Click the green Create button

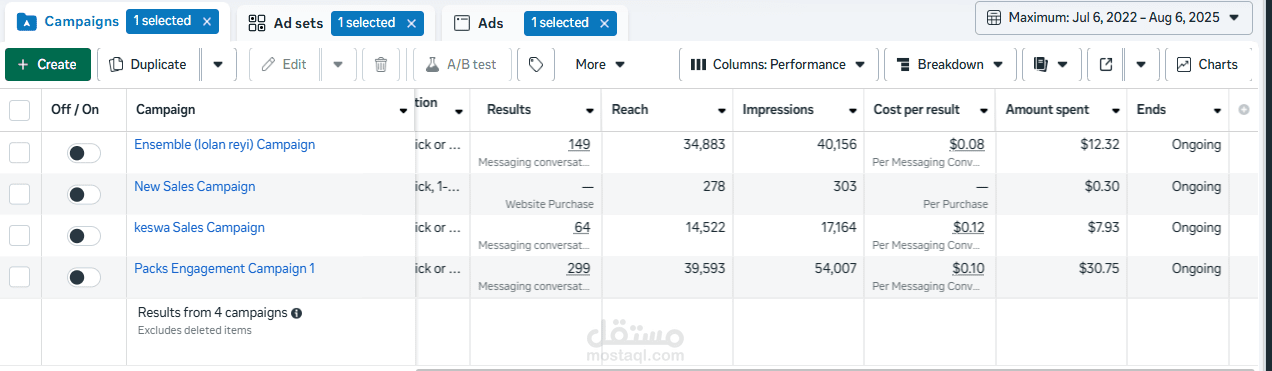[48, 64]
